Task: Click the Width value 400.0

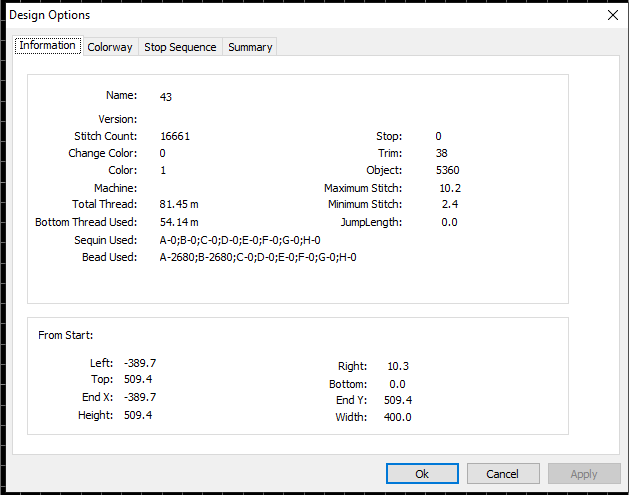Action: click(x=398, y=417)
